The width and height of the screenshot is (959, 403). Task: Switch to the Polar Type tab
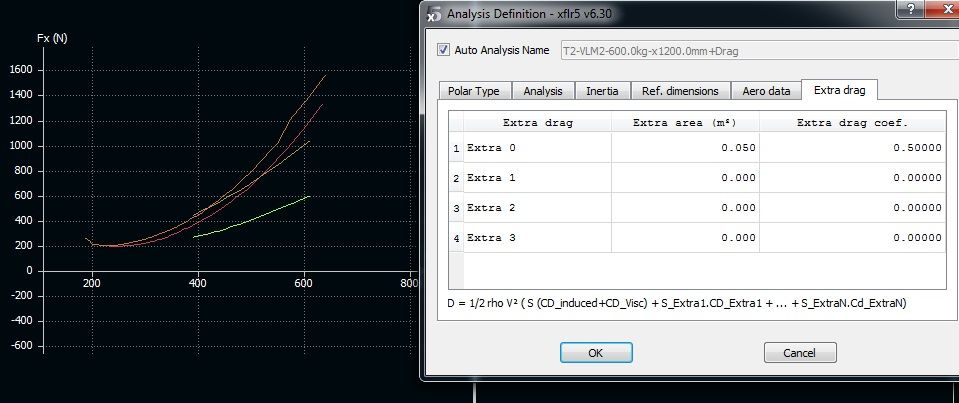coord(475,91)
